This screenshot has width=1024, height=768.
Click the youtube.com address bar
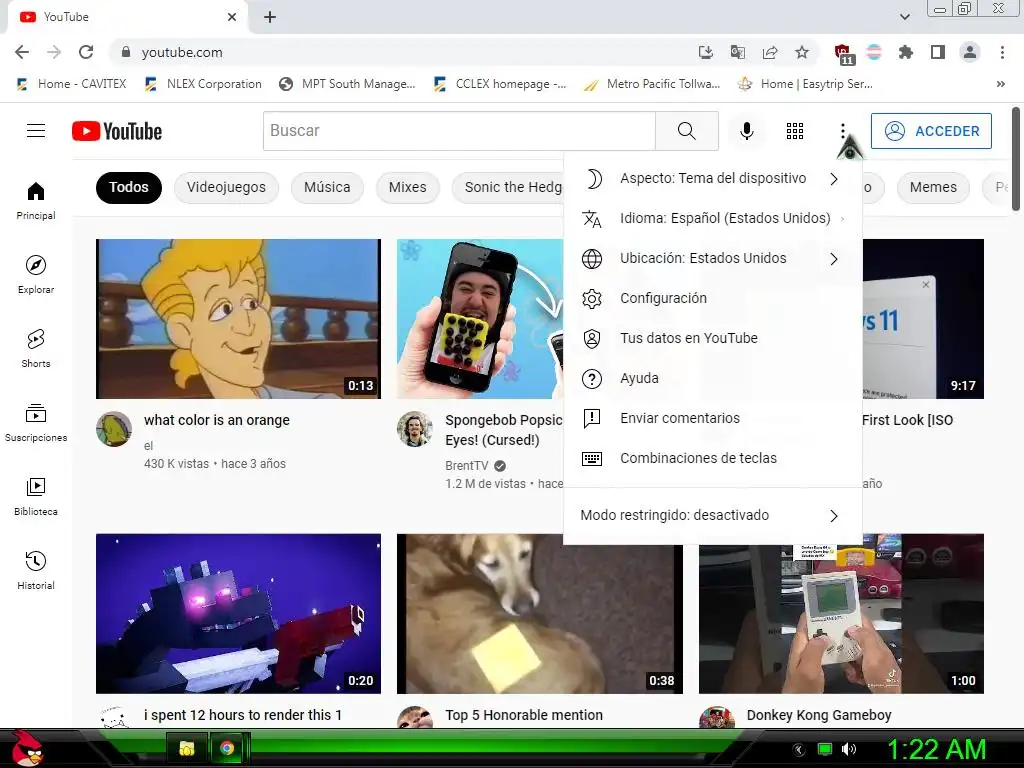click(x=405, y=52)
